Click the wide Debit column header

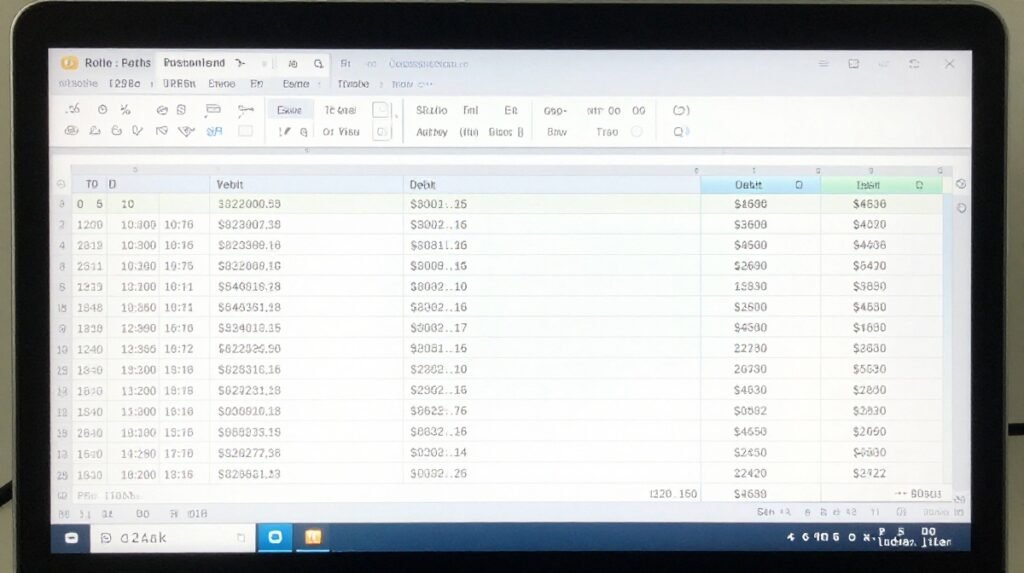click(552, 185)
